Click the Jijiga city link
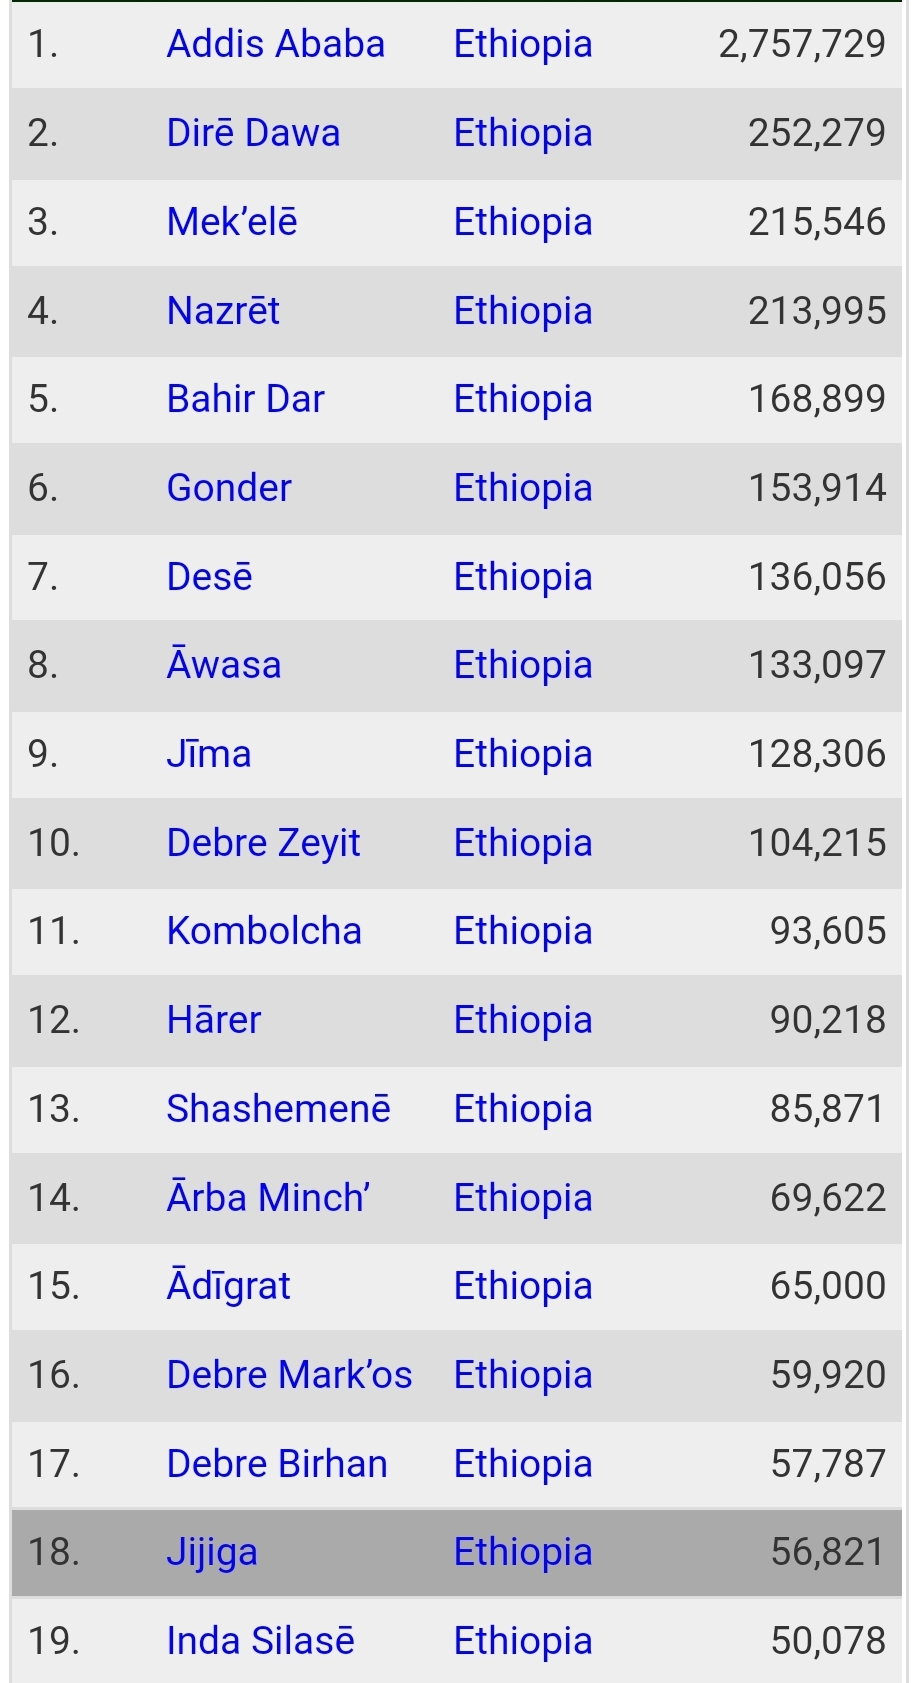 pyautogui.click(x=212, y=1552)
